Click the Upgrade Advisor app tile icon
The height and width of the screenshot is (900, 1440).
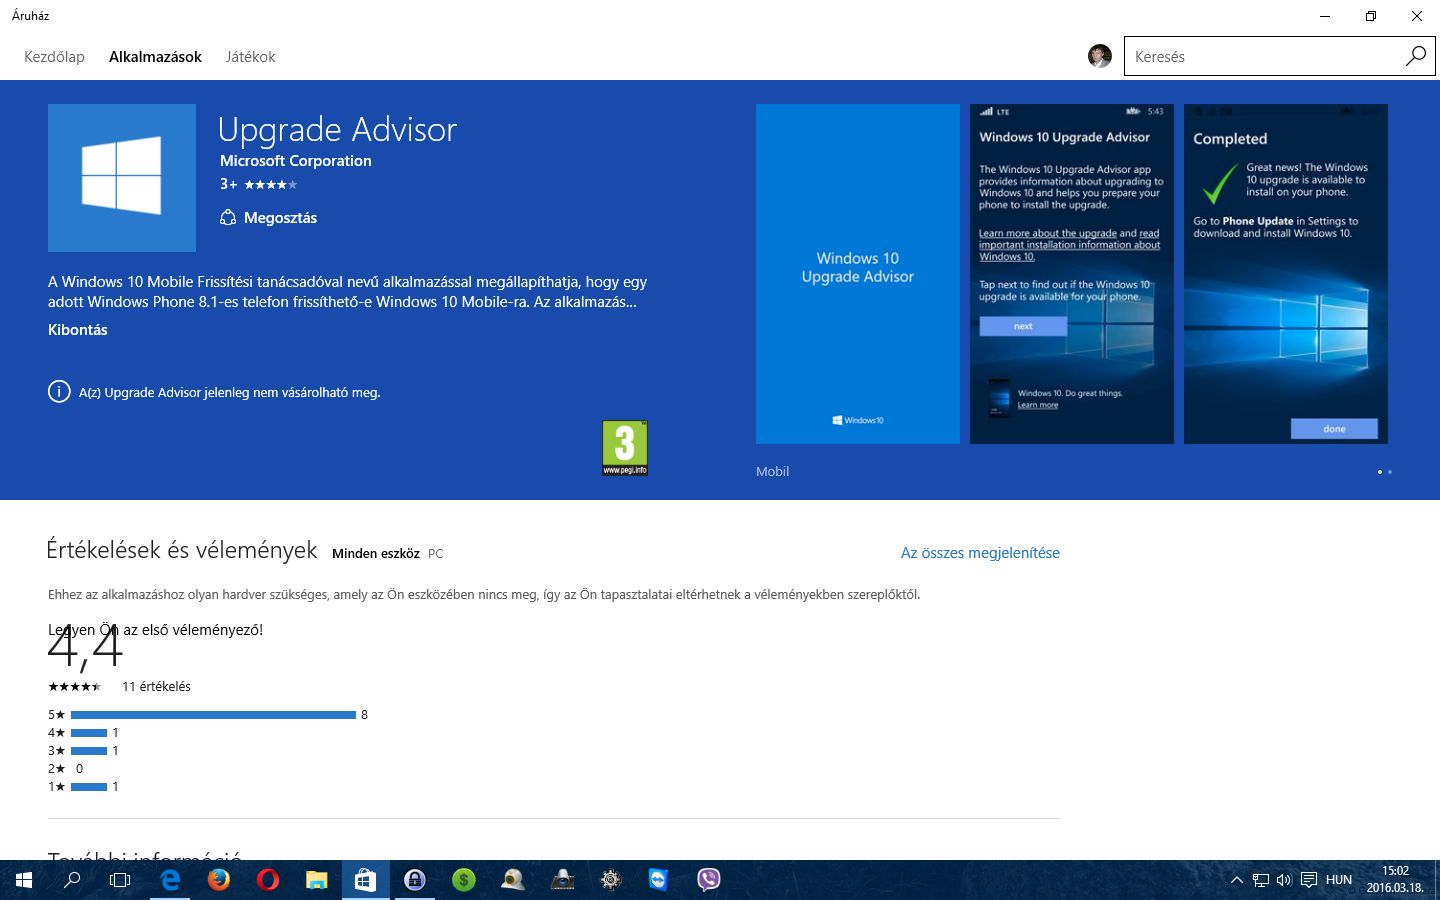[x=122, y=178]
